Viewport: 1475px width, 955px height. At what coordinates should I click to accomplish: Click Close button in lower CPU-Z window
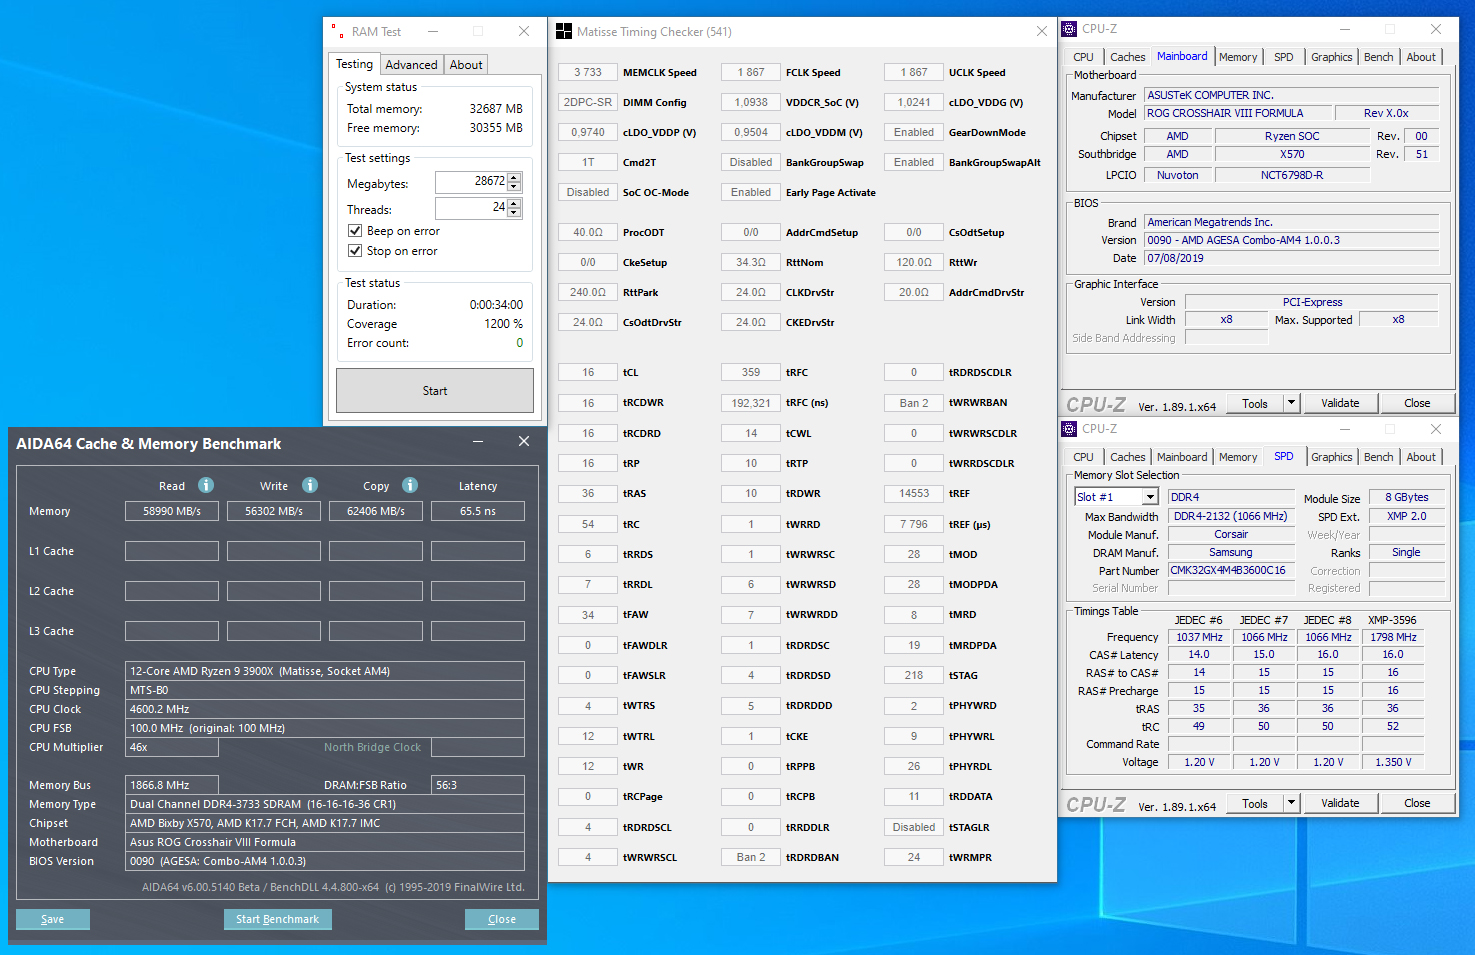pos(1417,803)
